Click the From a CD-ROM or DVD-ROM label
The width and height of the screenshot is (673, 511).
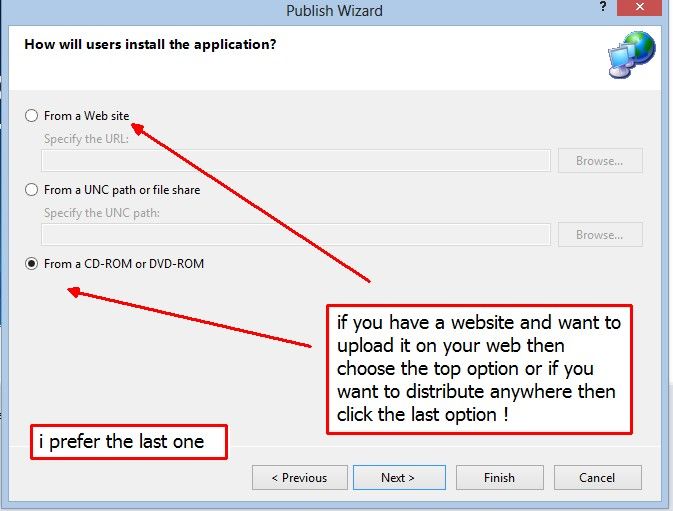[124, 263]
